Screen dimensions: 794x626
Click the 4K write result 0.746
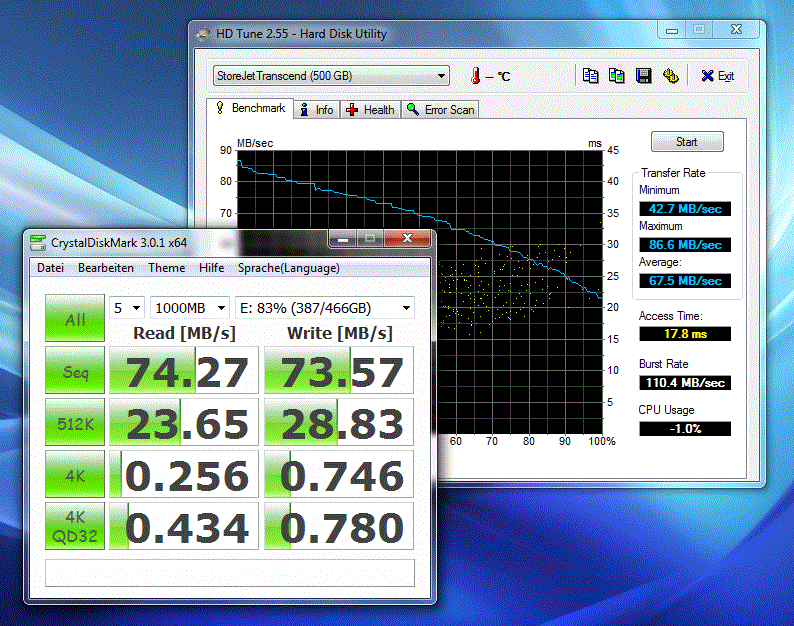pyautogui.click(x=339, y=474)
